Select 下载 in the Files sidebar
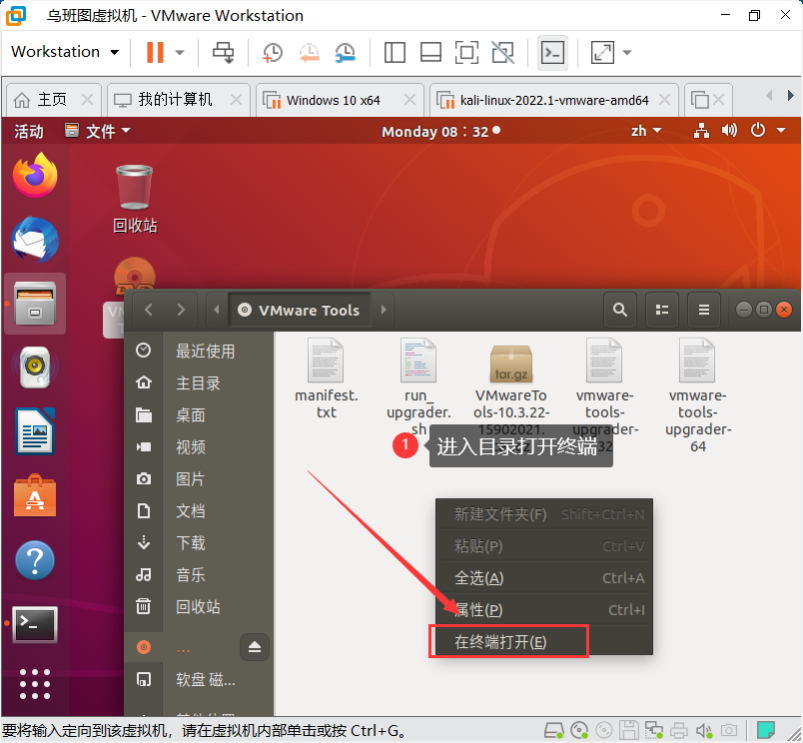Image resolution: width=803 pixels, height=743 pixels. [200, 543]
